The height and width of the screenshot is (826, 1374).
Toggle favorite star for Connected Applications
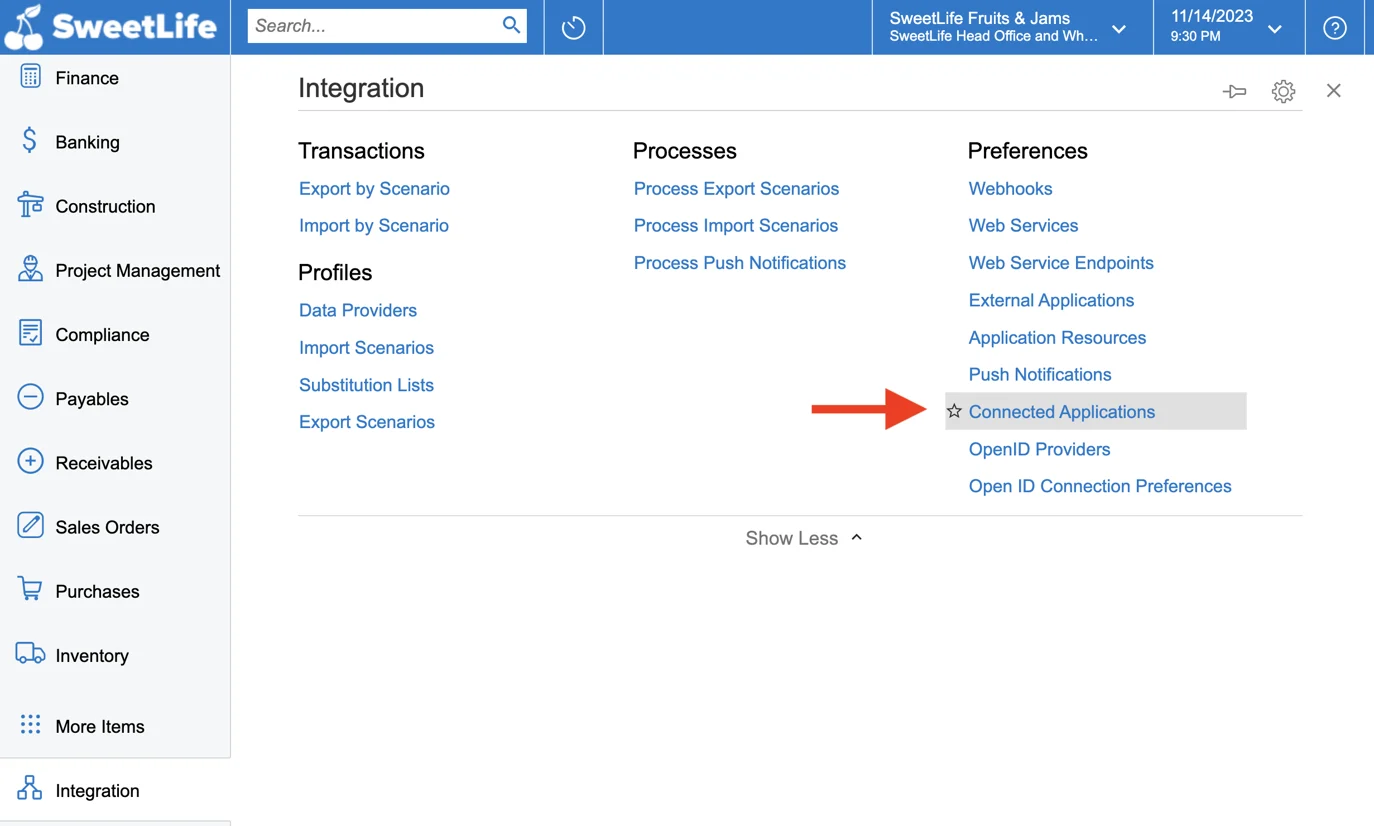(x=954, y=411)
